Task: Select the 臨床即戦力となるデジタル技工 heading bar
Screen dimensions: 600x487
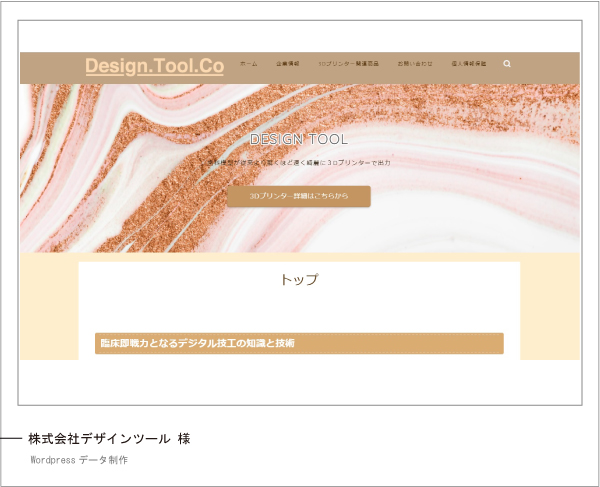Action: pyautogui.click(x=299, y=343)
